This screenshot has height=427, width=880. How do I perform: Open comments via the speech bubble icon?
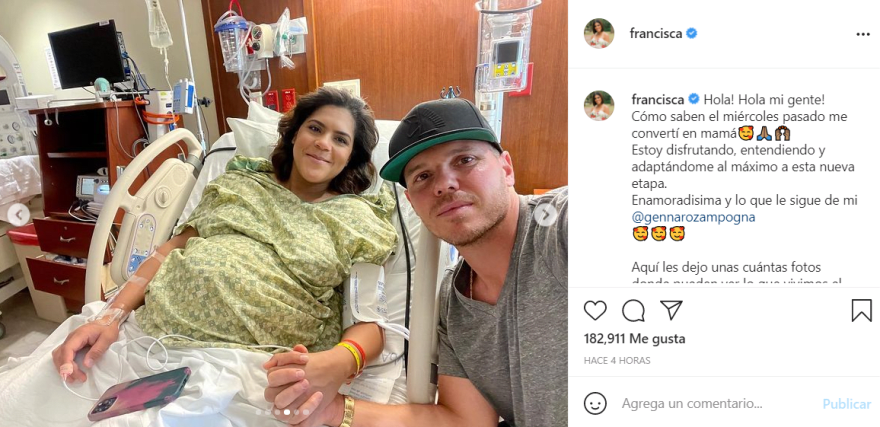point(633,310)
